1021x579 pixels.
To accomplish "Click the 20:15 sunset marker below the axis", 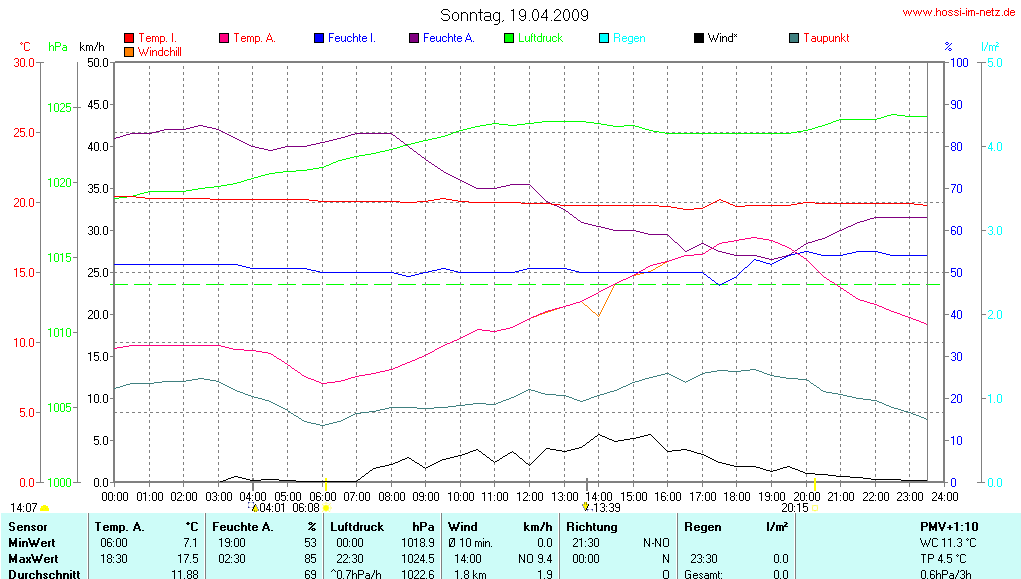I will pyautogui.click(x=795, y=508).
